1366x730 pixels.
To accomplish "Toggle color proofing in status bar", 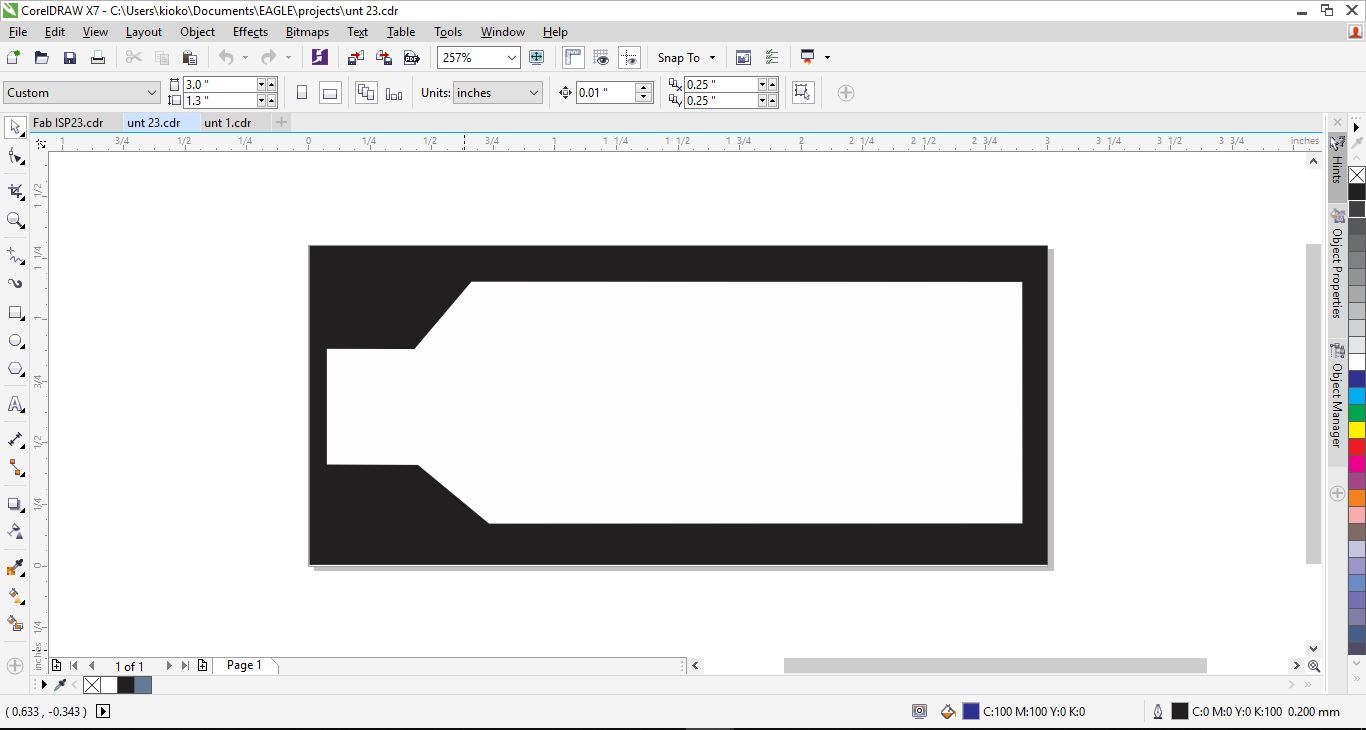I will tap(919, 712).
